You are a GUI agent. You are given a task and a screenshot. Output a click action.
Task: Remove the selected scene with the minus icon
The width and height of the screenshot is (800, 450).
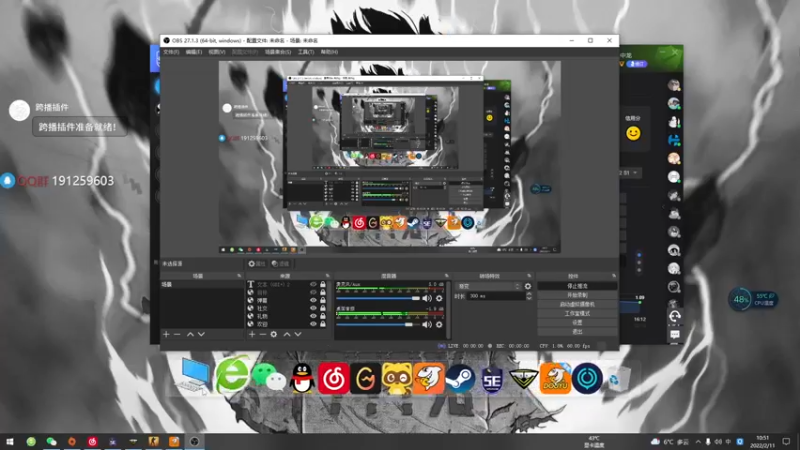coord(177,334)
